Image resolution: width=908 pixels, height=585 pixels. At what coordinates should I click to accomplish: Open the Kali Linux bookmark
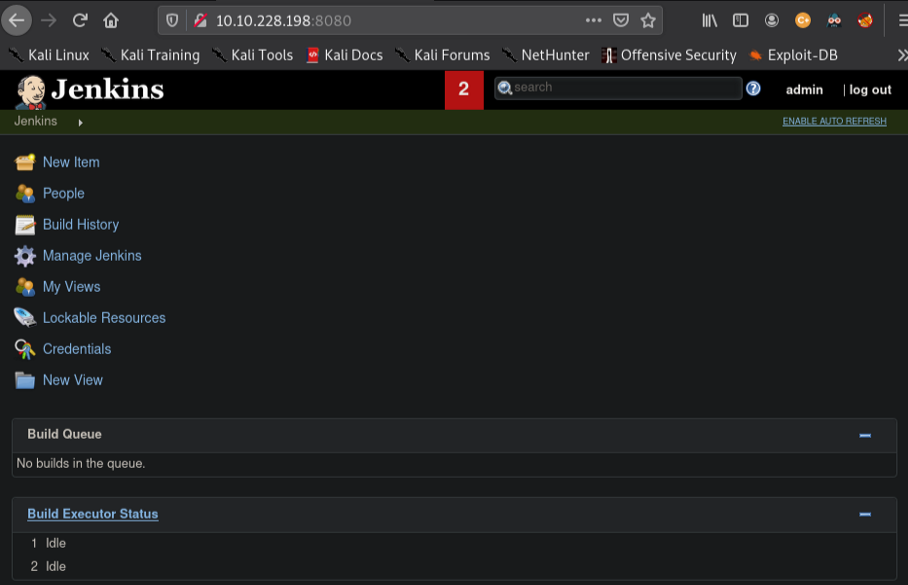[x=49, y=56]
